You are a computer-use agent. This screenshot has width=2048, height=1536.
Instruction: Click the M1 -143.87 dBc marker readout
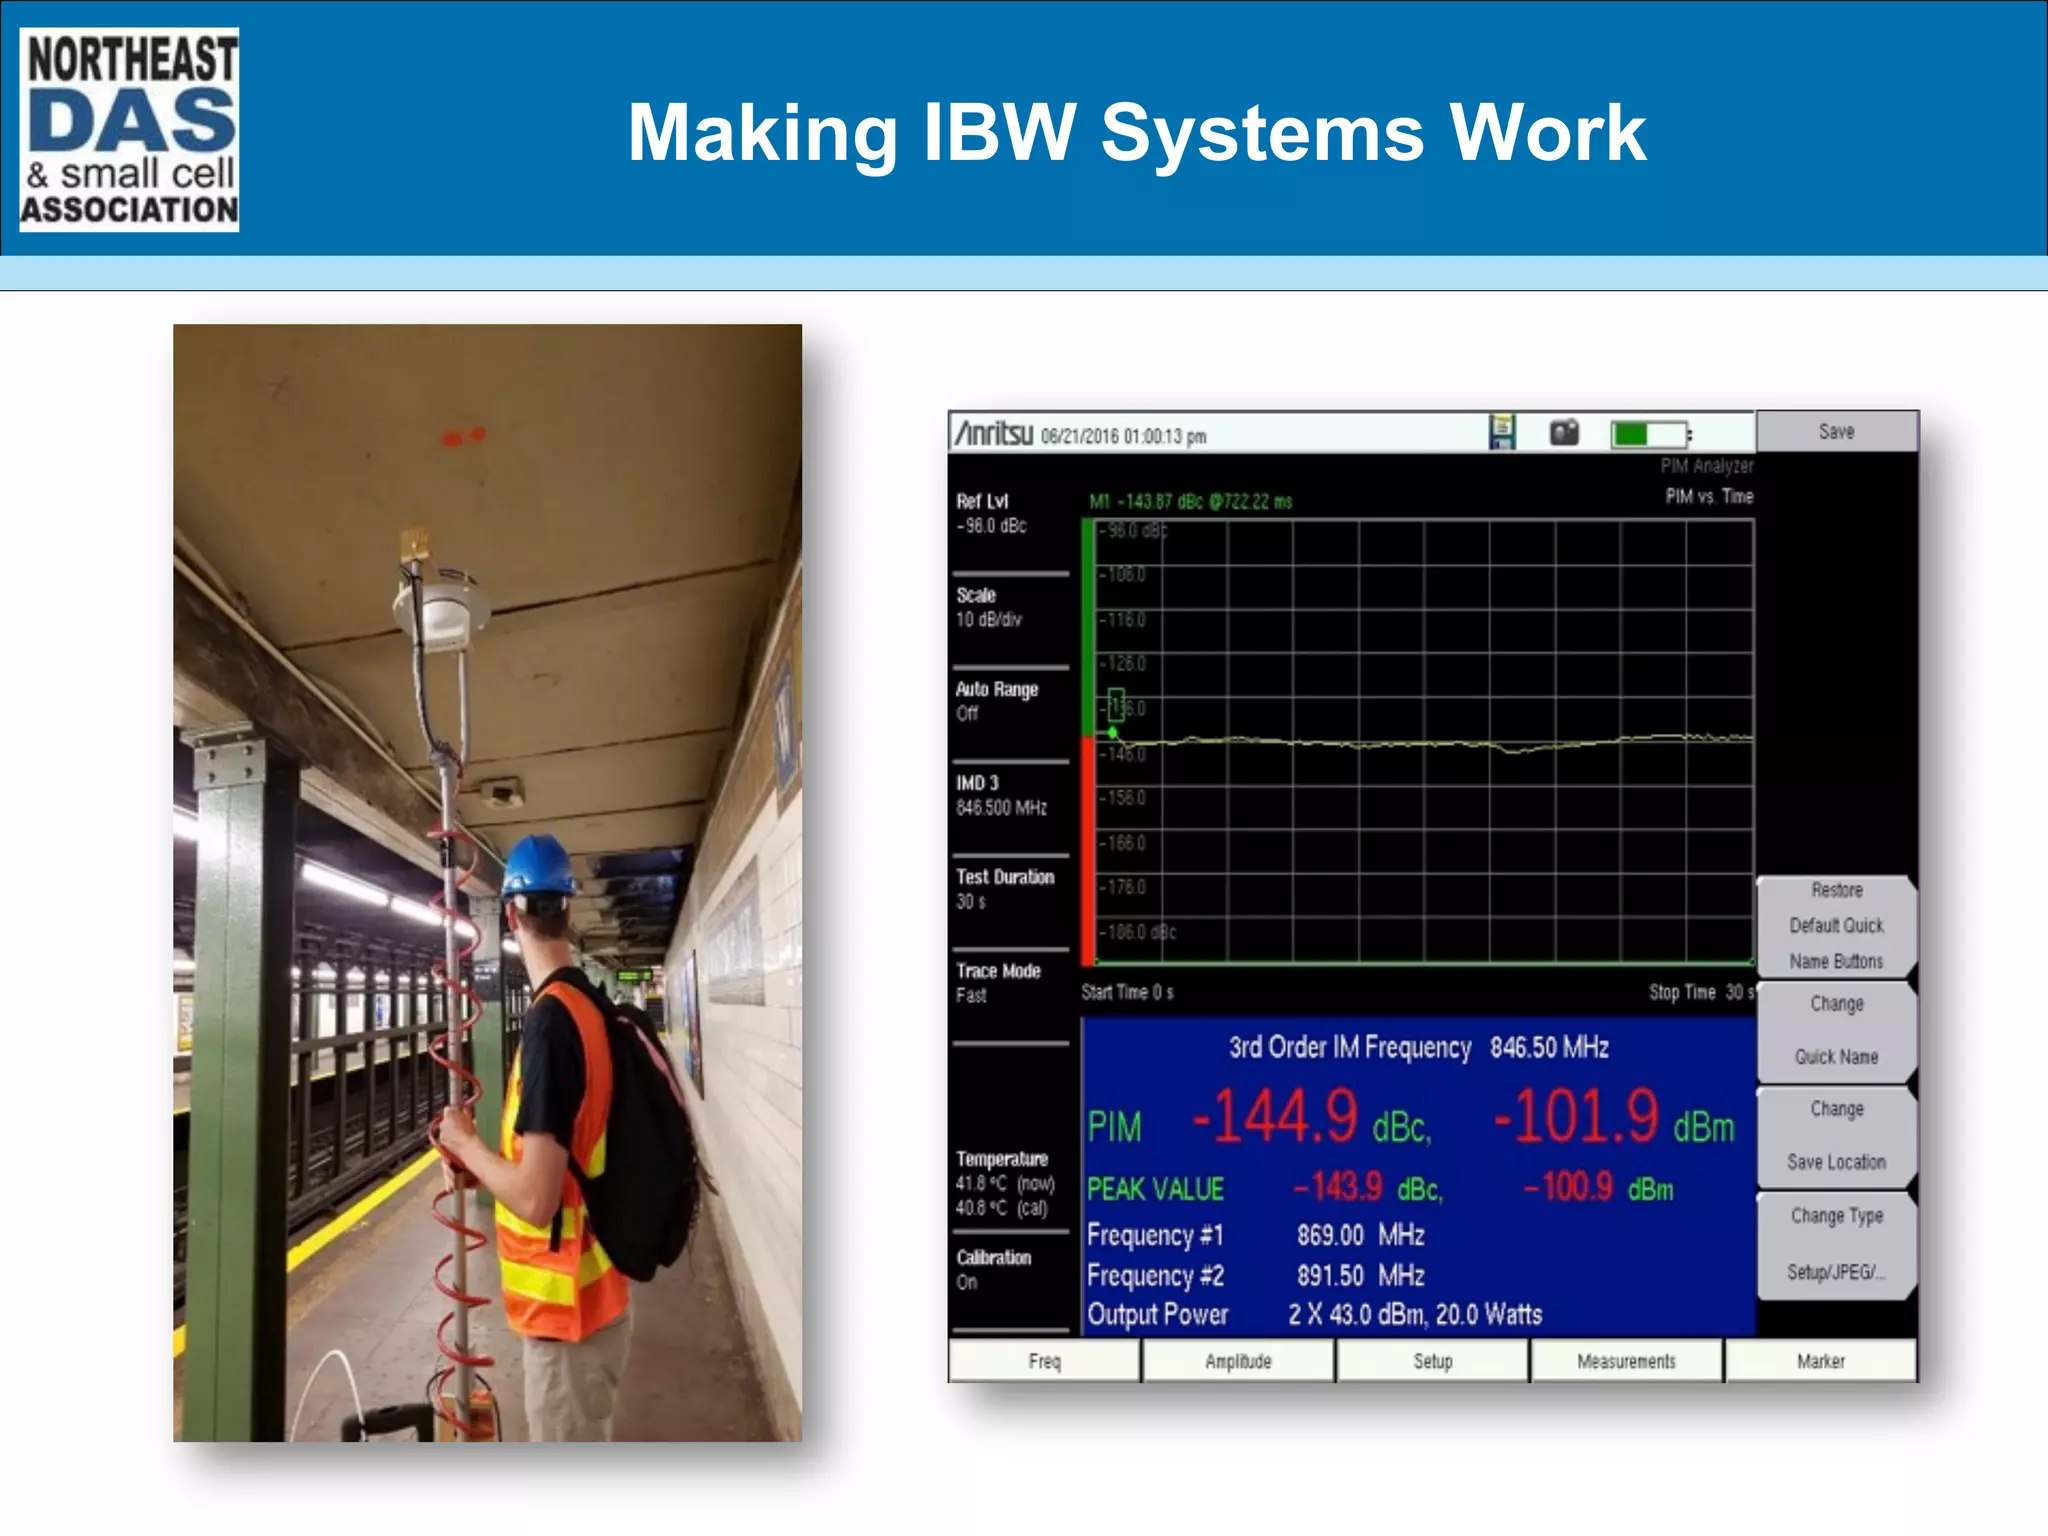[x=1191, y=502]
